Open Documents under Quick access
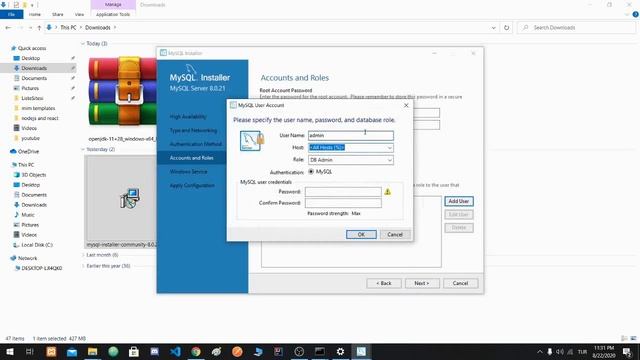This screenshot has height=360, width=640. pos(34,78)
